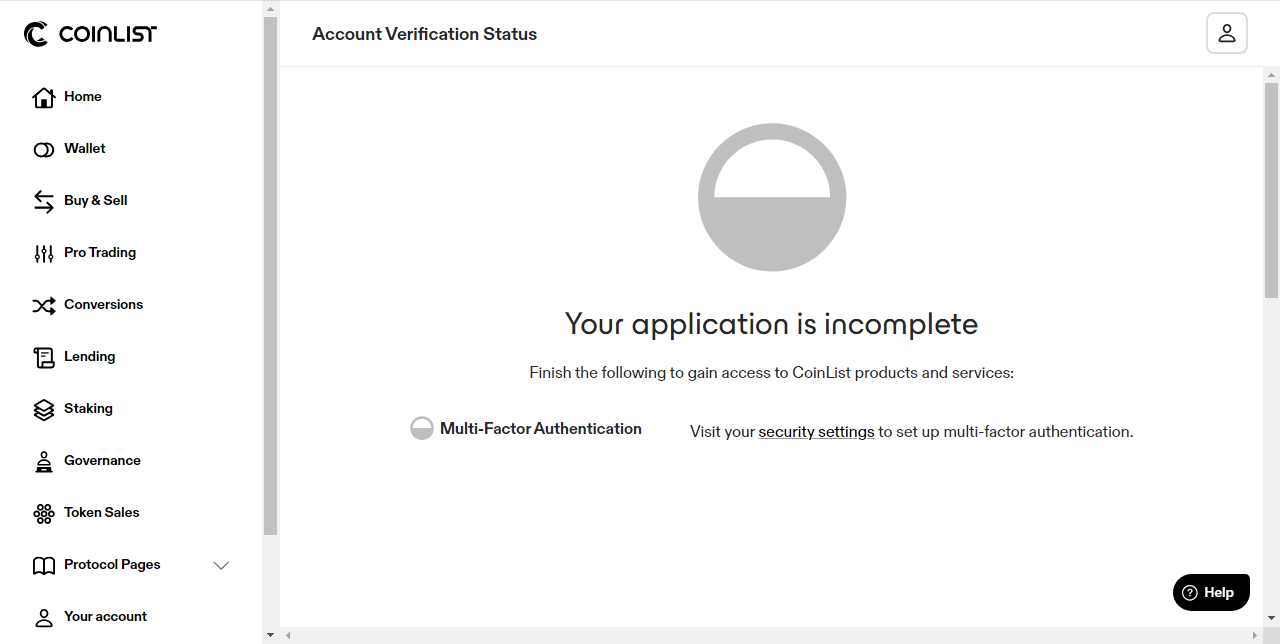
Task: Click the main page vertical scrollbar thumb
Action: (1272, 190)
